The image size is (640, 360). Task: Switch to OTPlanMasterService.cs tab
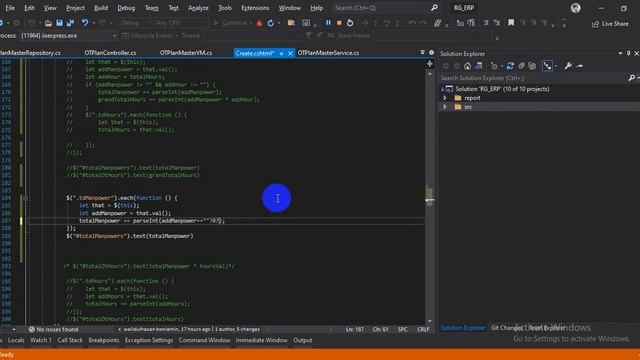tap(328, 53)
